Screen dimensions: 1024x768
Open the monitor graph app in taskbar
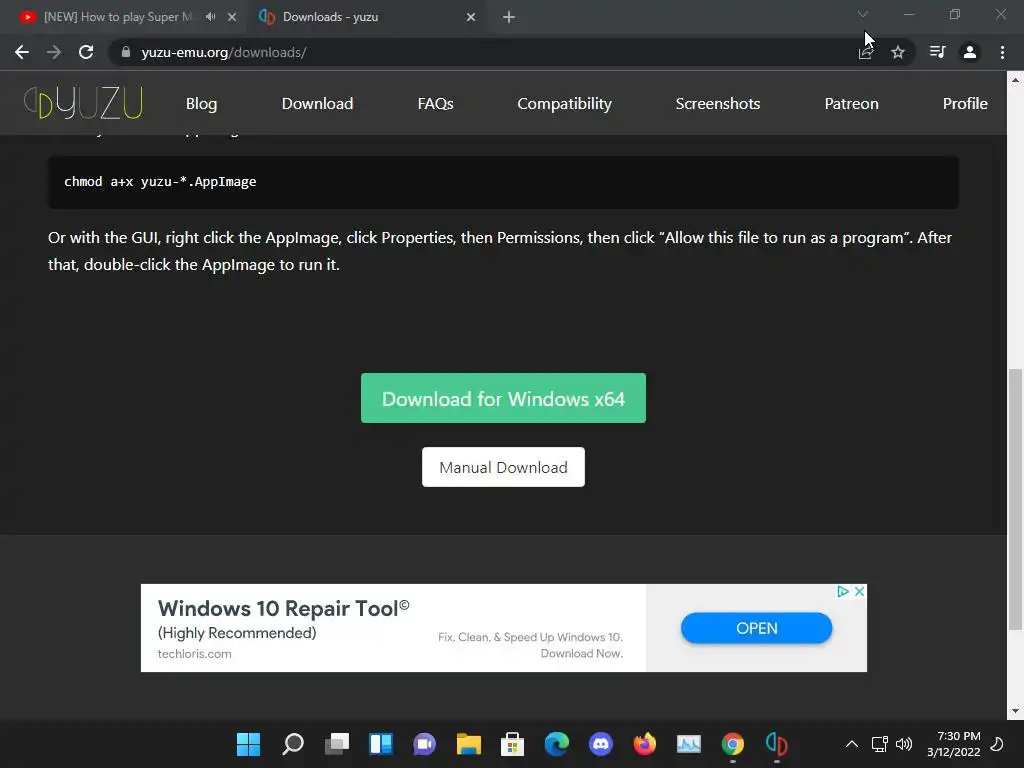coord(689,744)
